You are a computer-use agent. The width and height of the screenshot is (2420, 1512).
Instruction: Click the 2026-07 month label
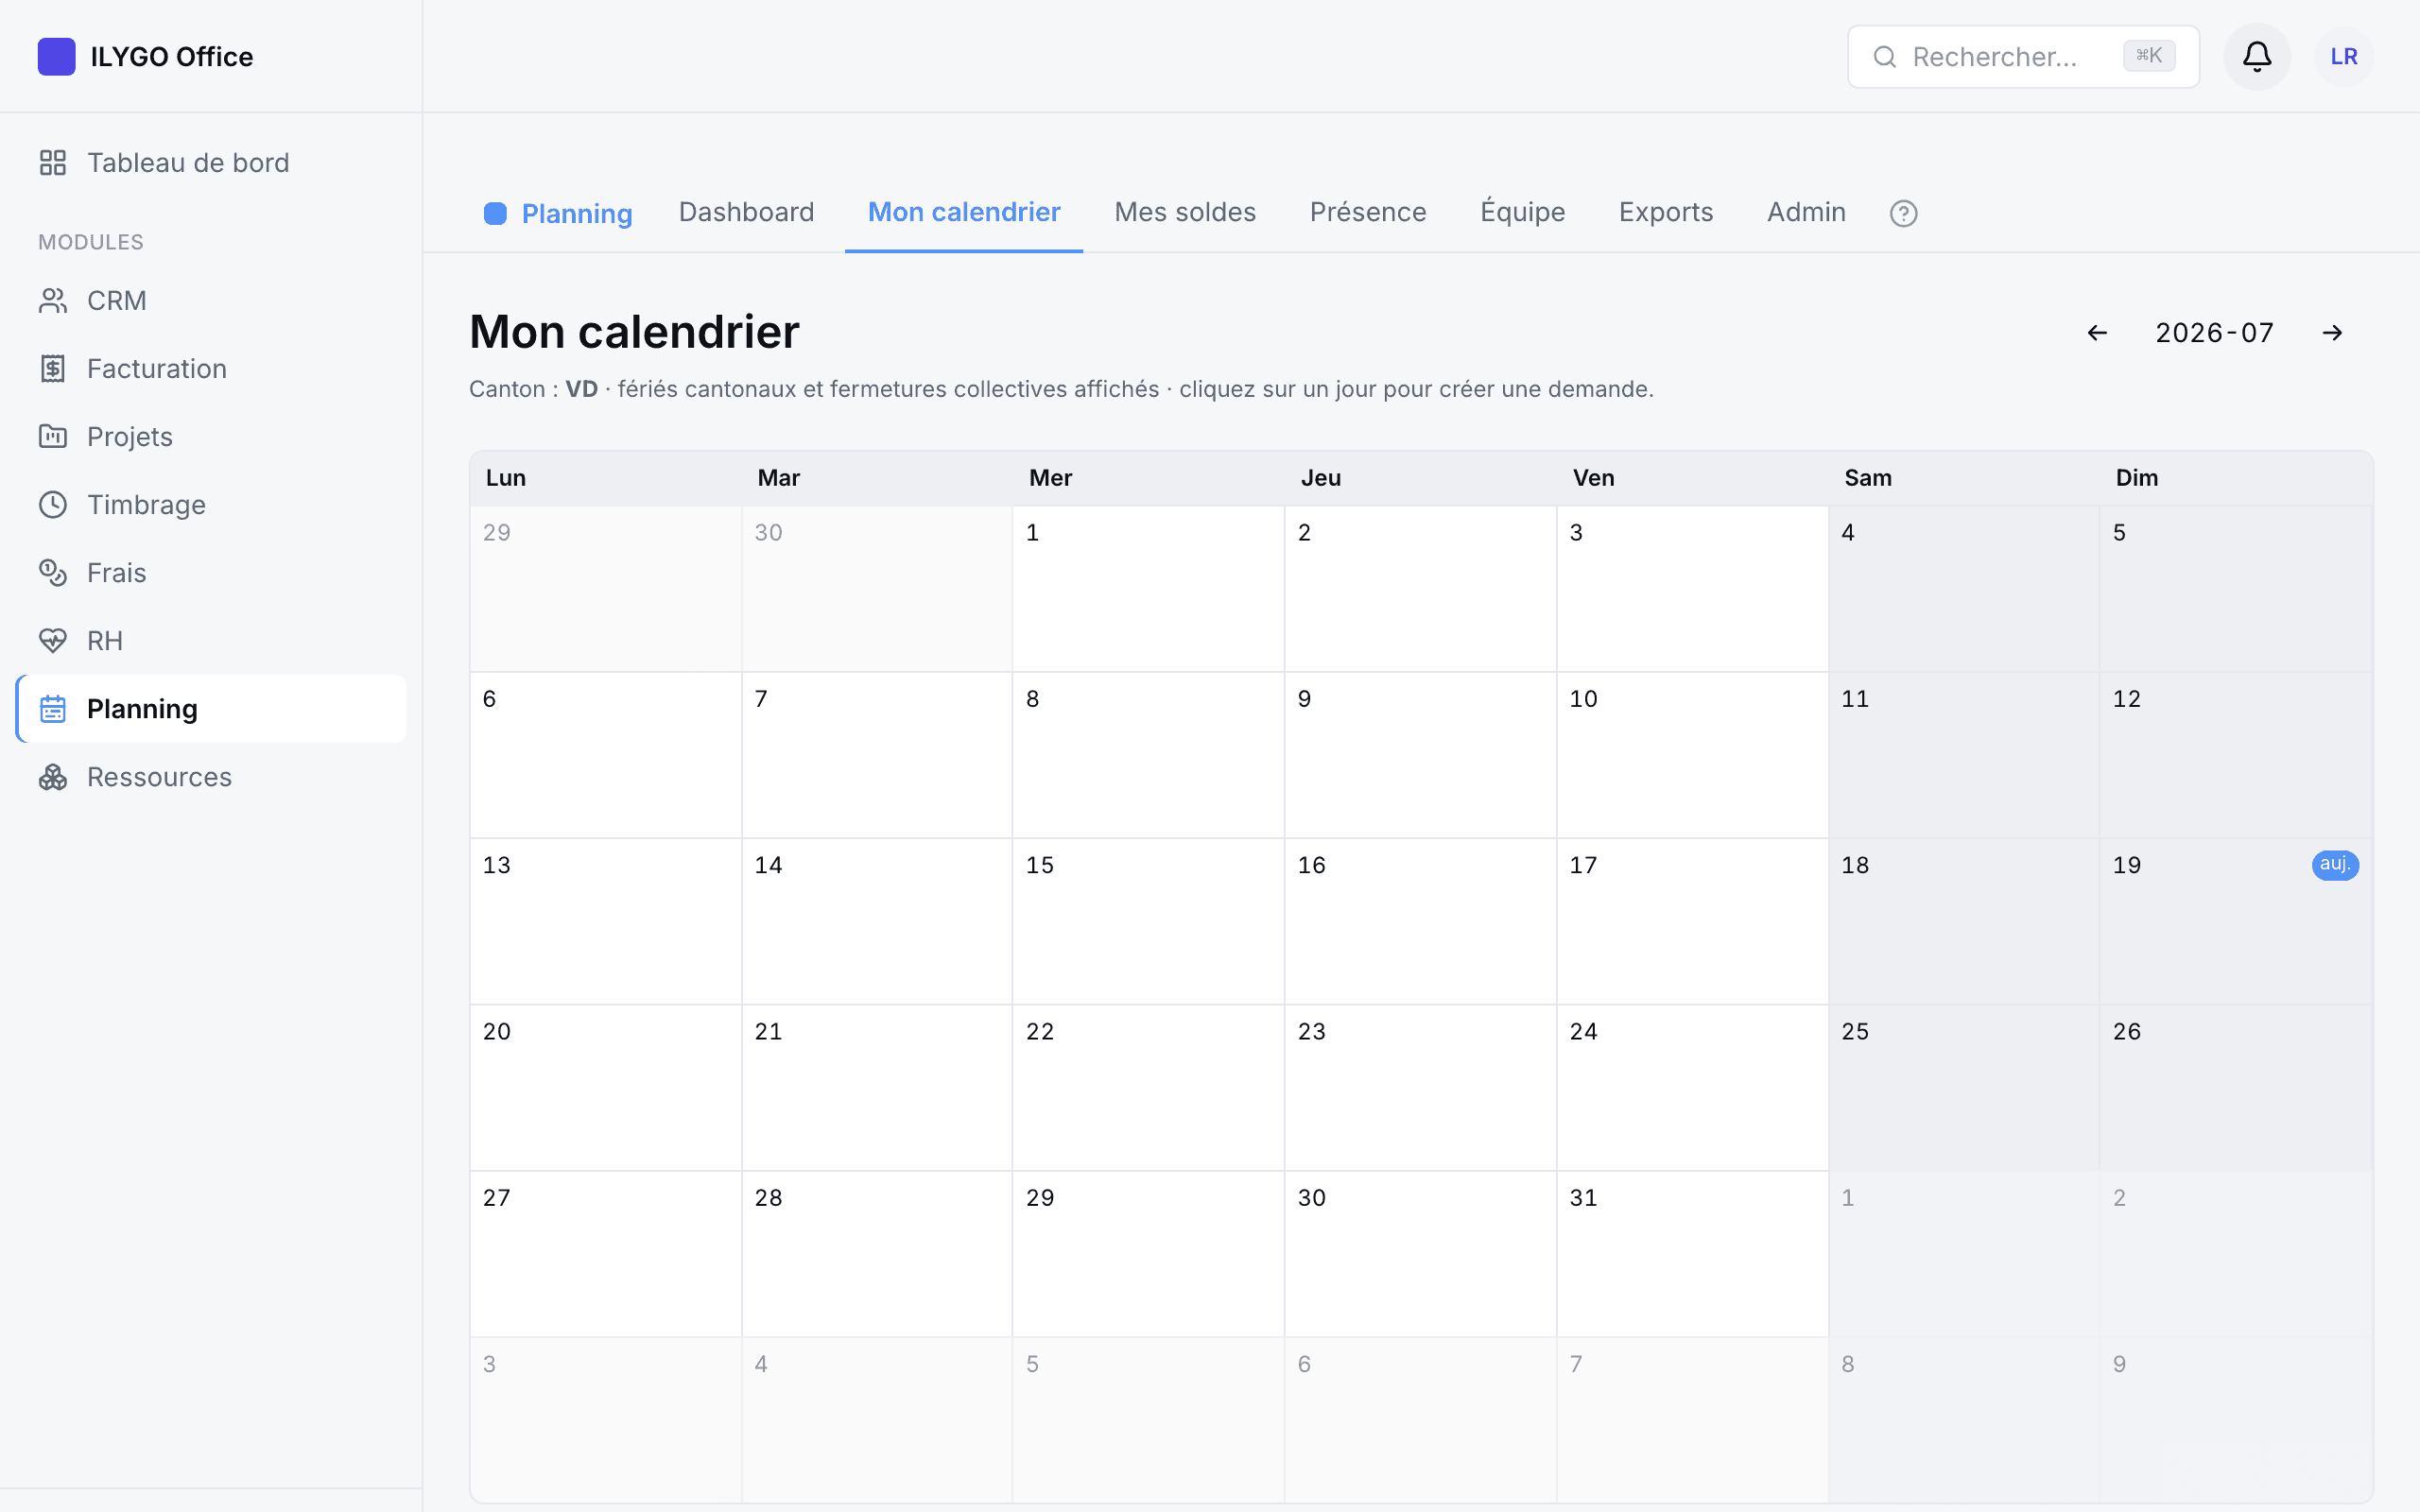coord(2214,333)
